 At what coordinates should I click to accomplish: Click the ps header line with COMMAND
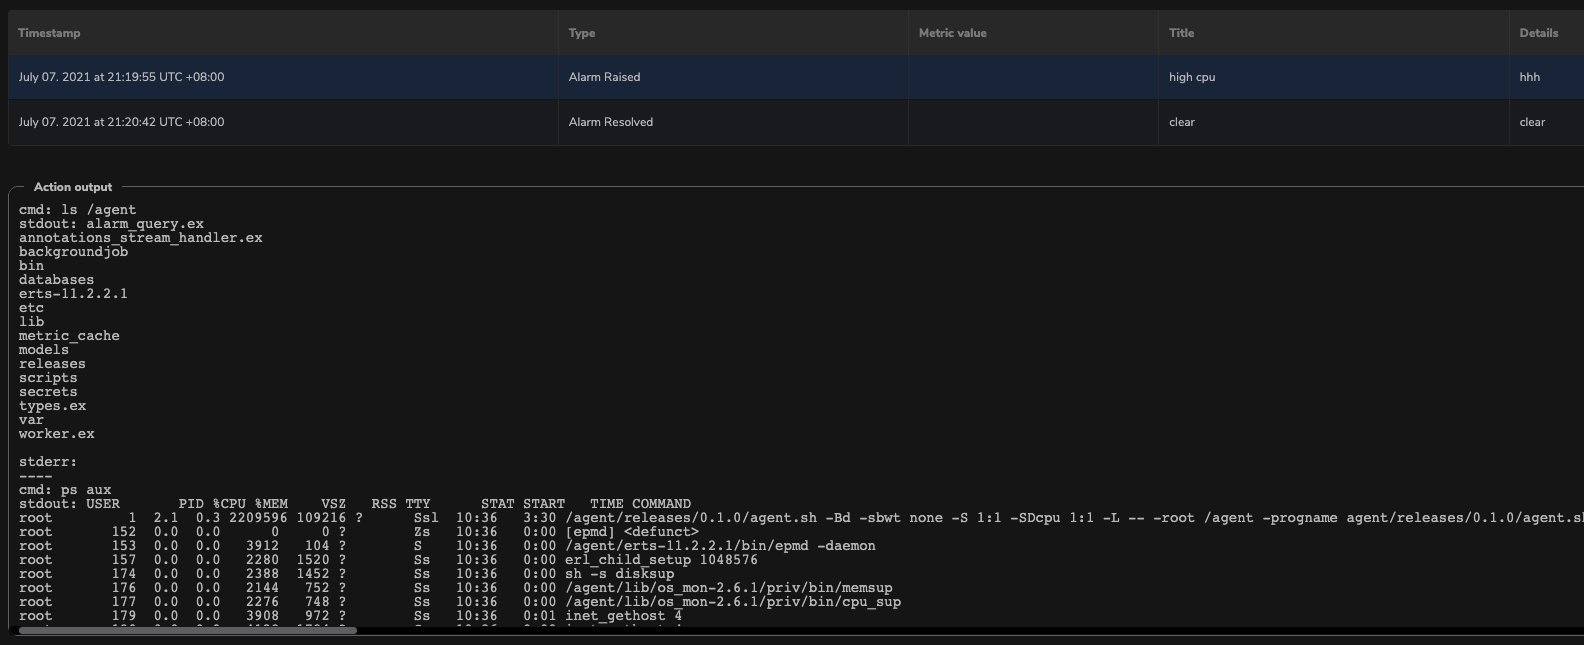point(355,504)
